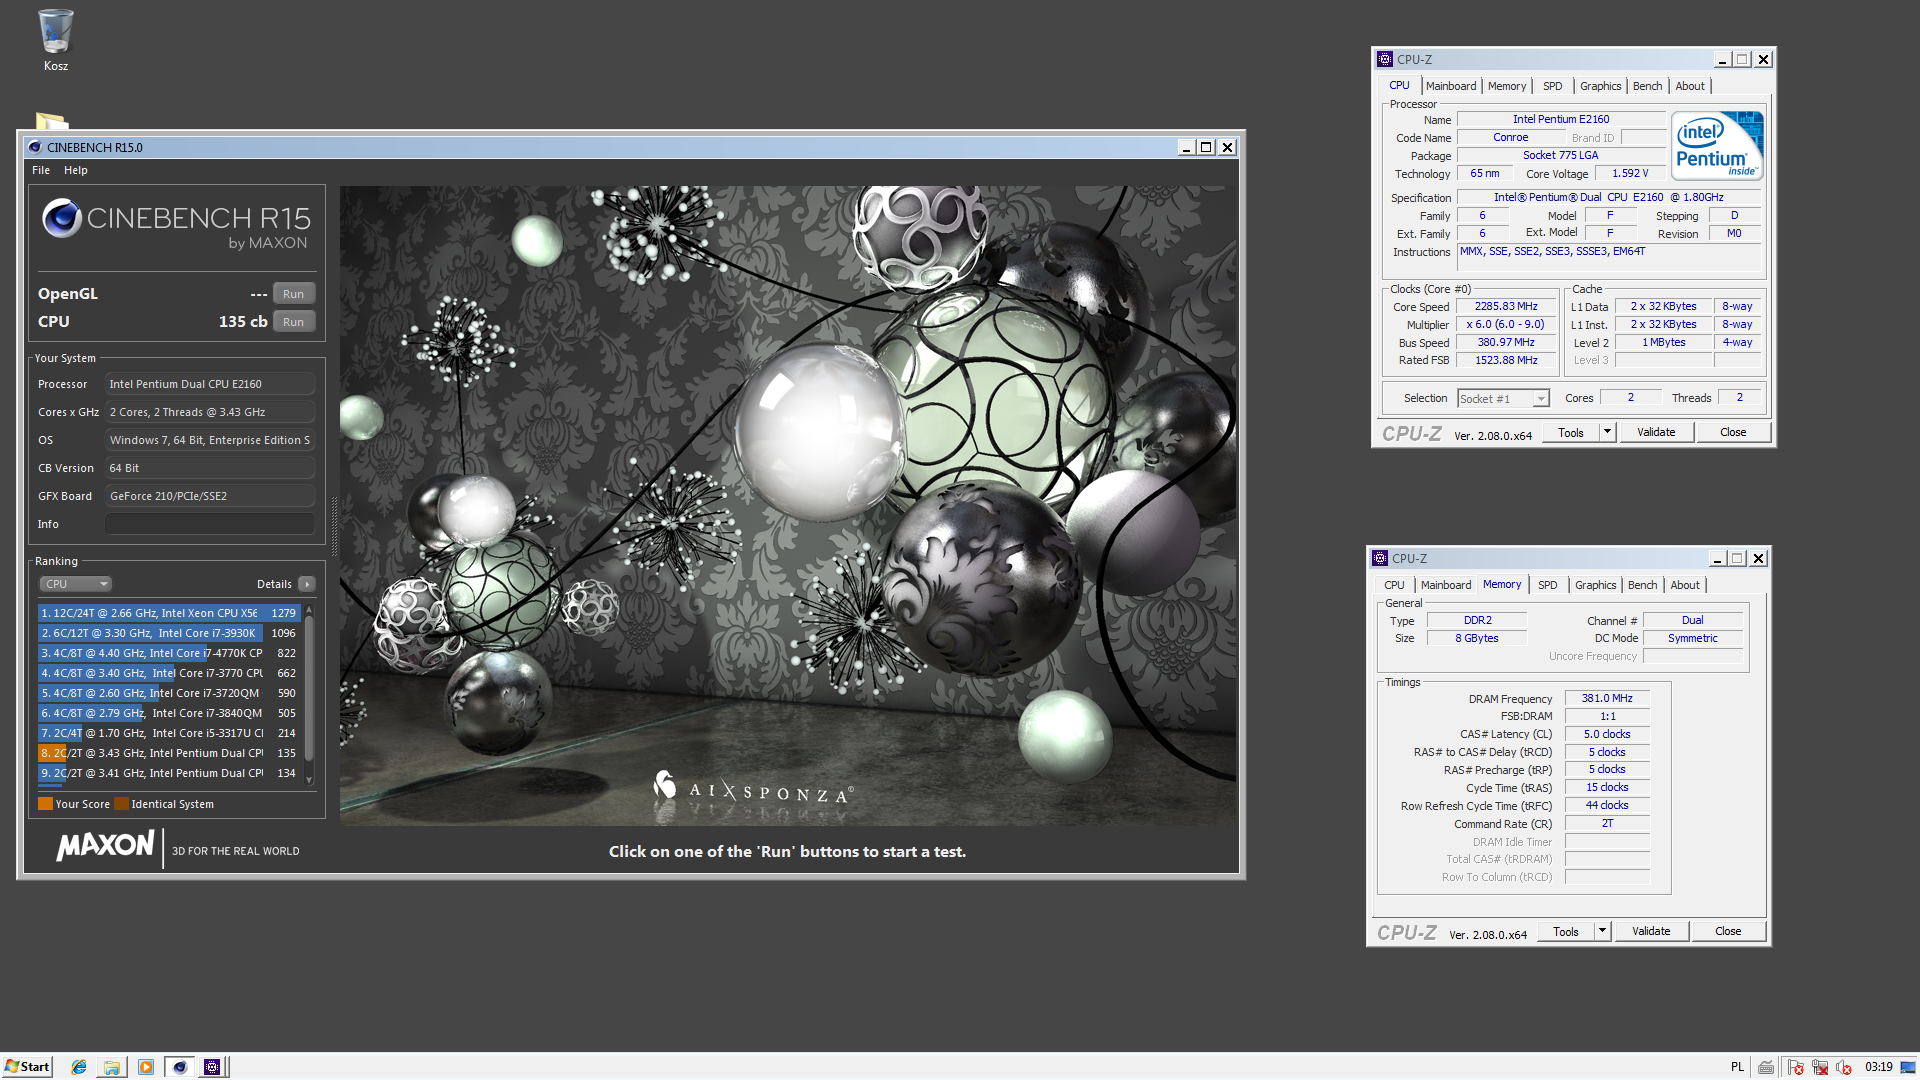
Task: Click Tools button in lower CPU-Z window
Action: pyautogui.click(x=1565, y=931)
